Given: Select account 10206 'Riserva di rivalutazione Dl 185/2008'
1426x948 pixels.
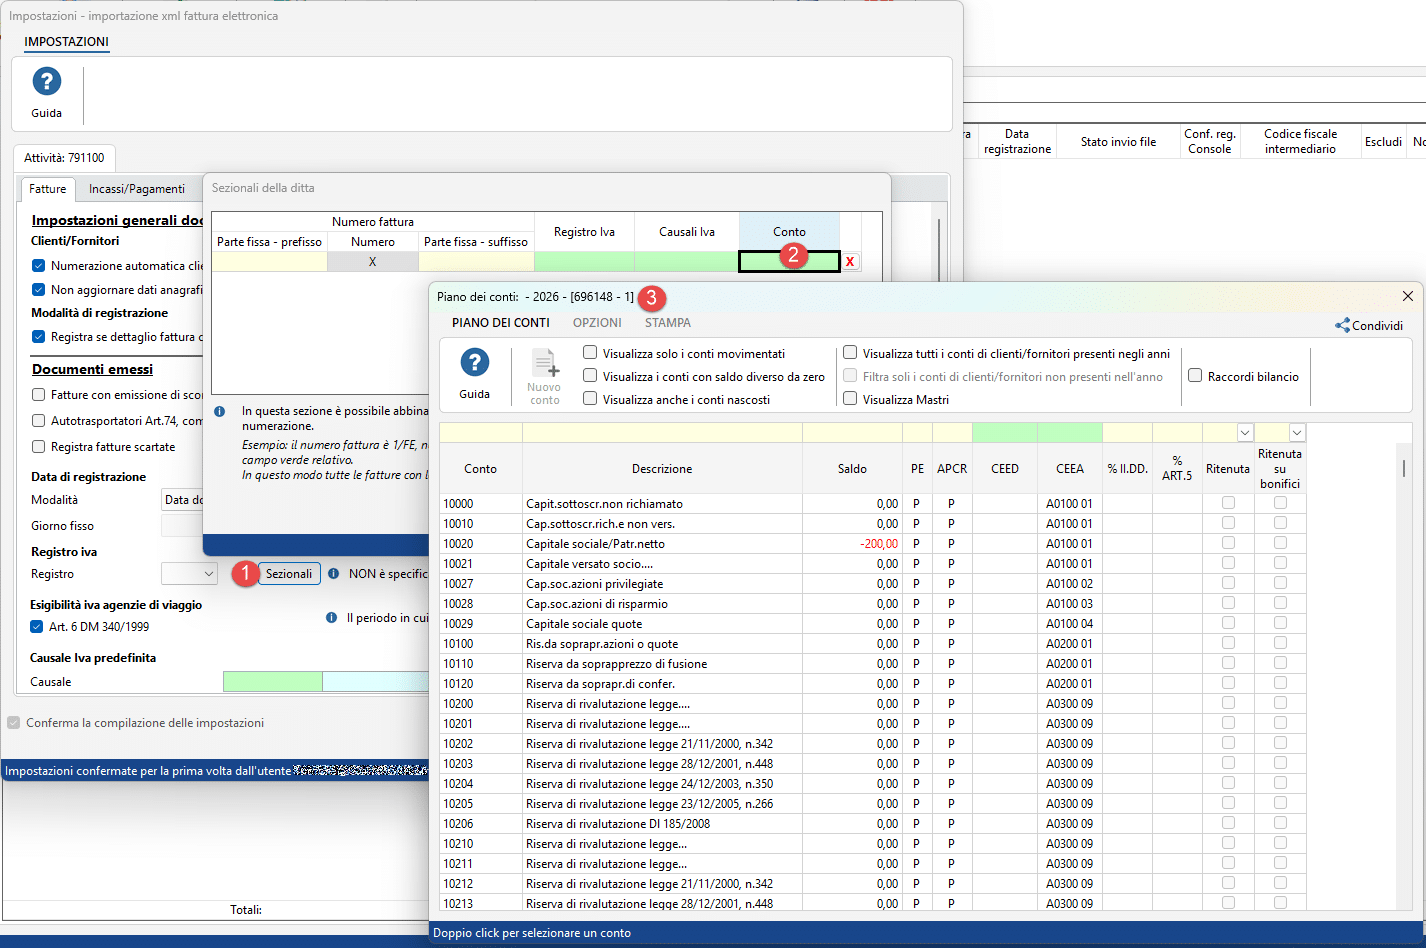Looking at the screenshot, I should click(x=873, y=824).
